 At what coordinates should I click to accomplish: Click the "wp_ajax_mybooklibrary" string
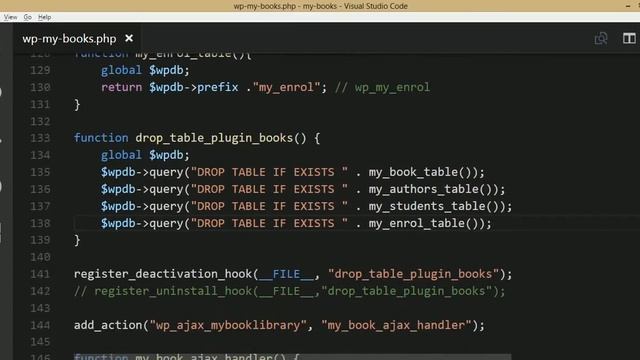click(228, 325)
